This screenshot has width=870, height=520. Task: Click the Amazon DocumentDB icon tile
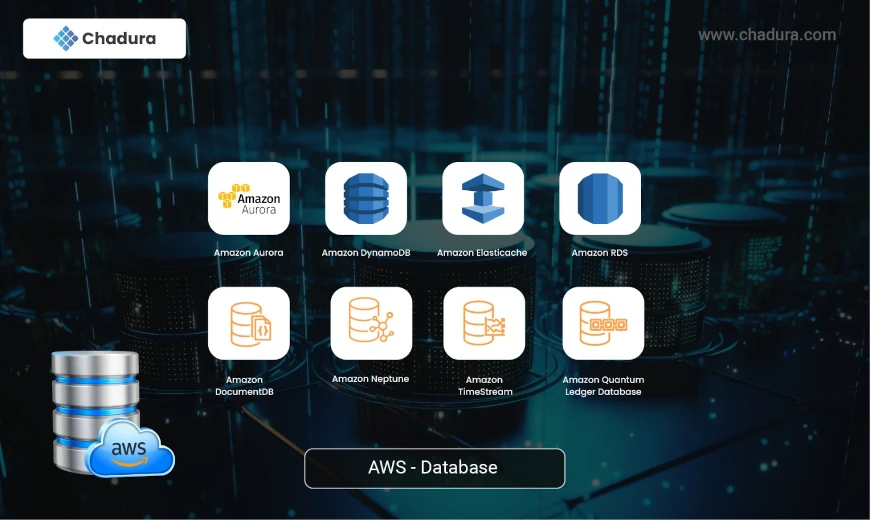point(249,324)
